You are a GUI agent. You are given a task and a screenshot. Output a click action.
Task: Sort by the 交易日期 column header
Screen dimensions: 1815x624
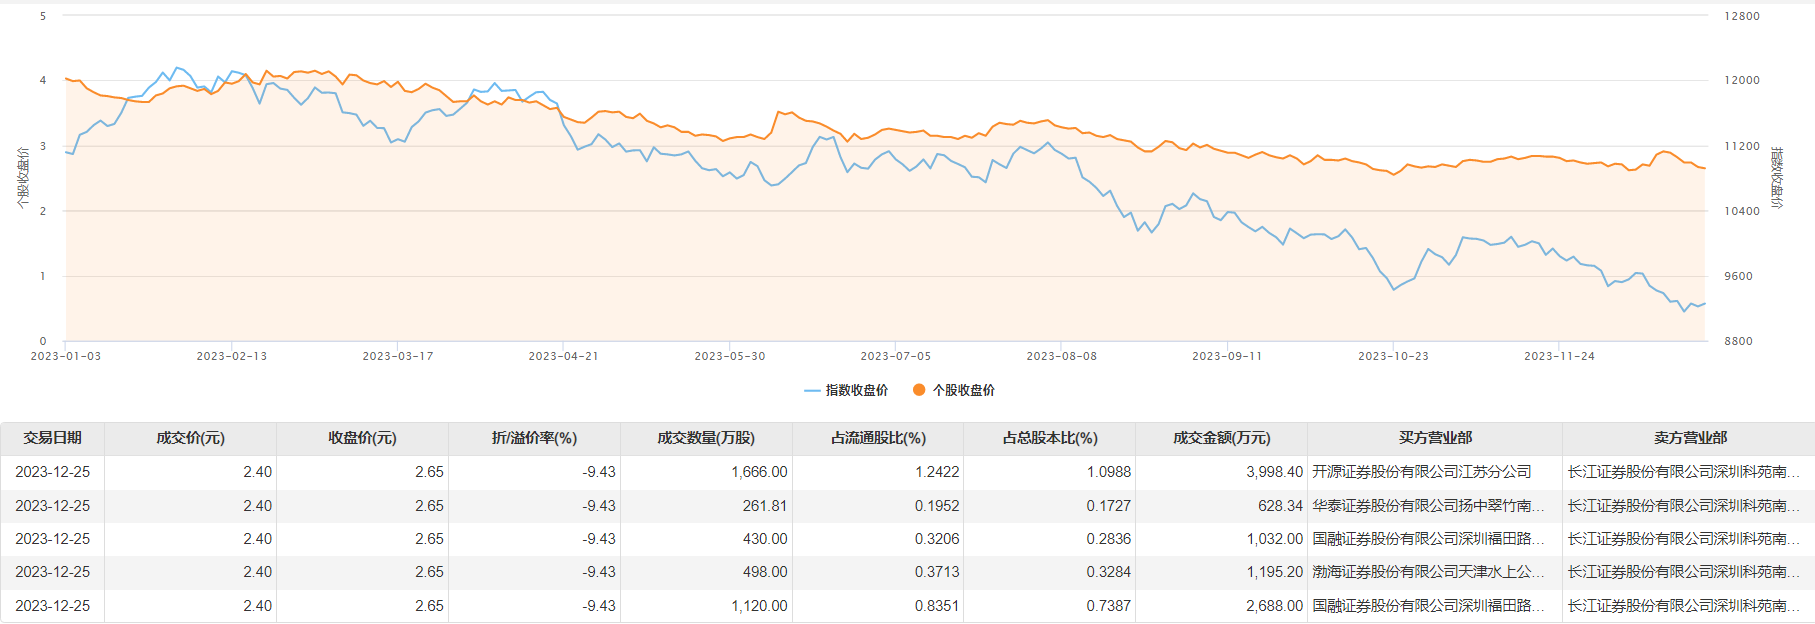[53, 438]
